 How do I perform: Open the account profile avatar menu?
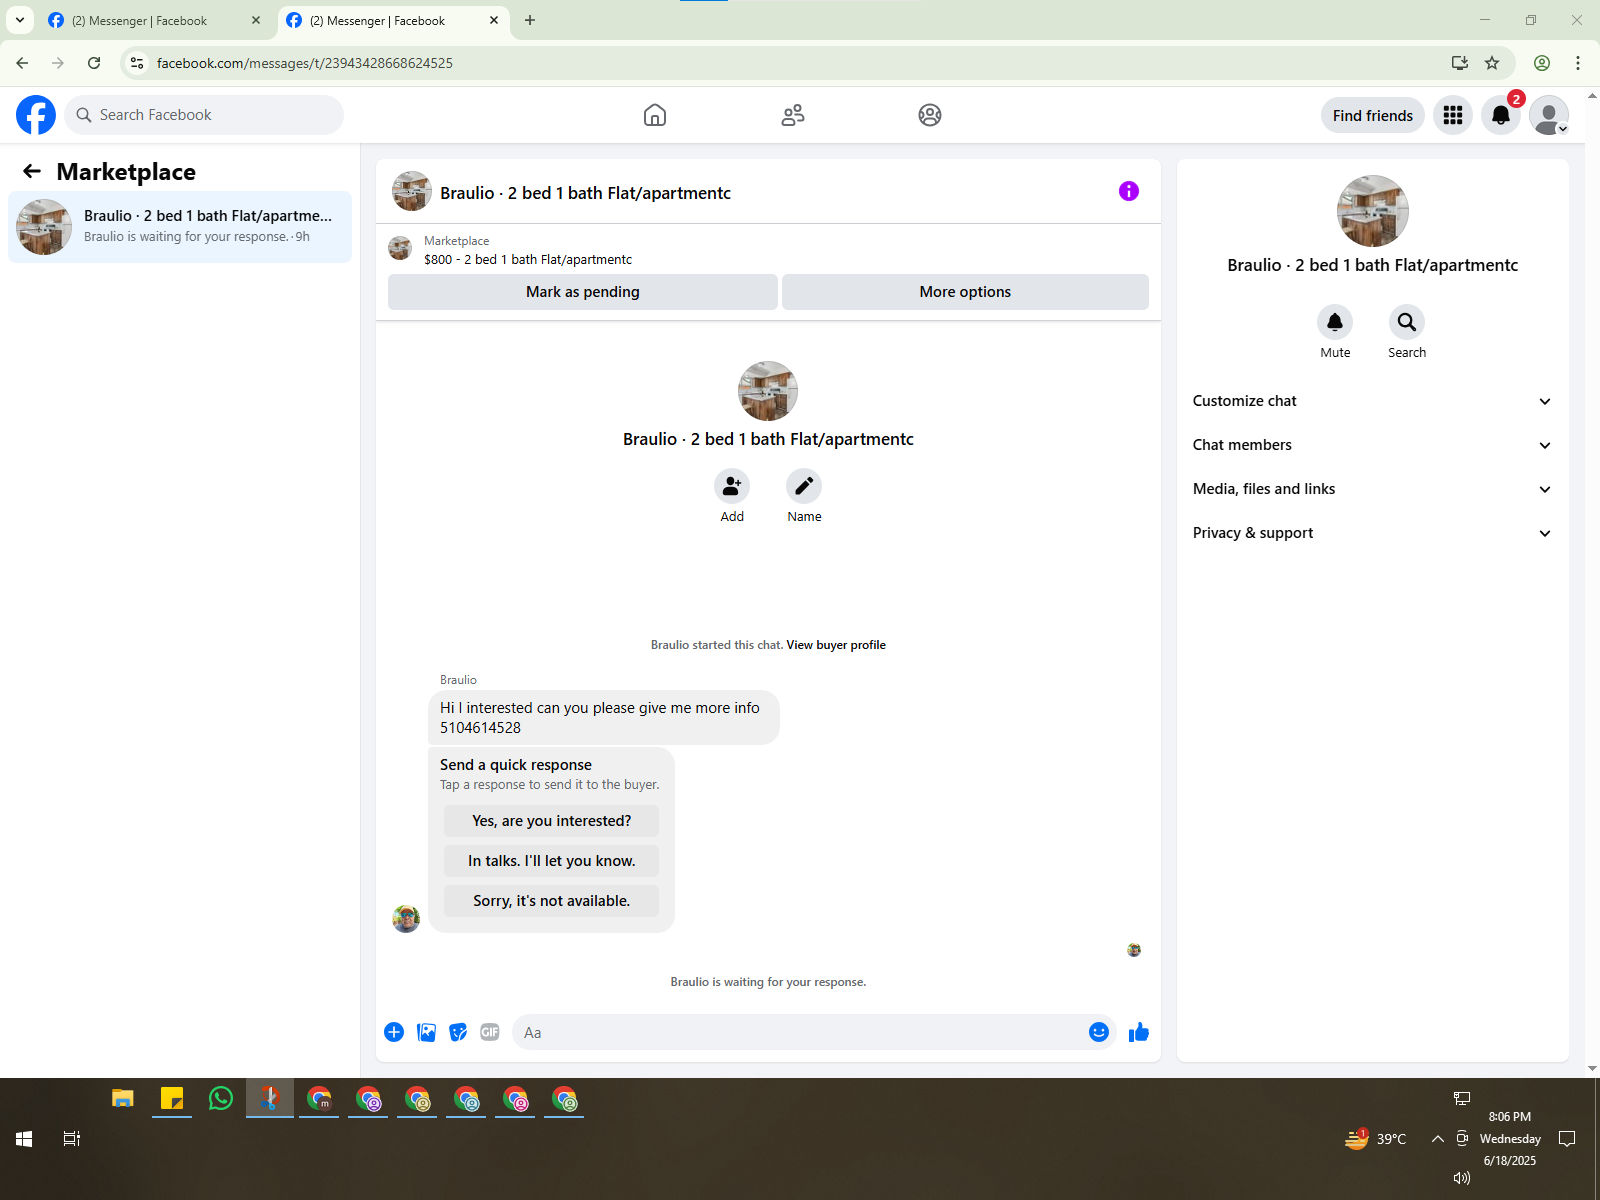tap(1549, 115)
